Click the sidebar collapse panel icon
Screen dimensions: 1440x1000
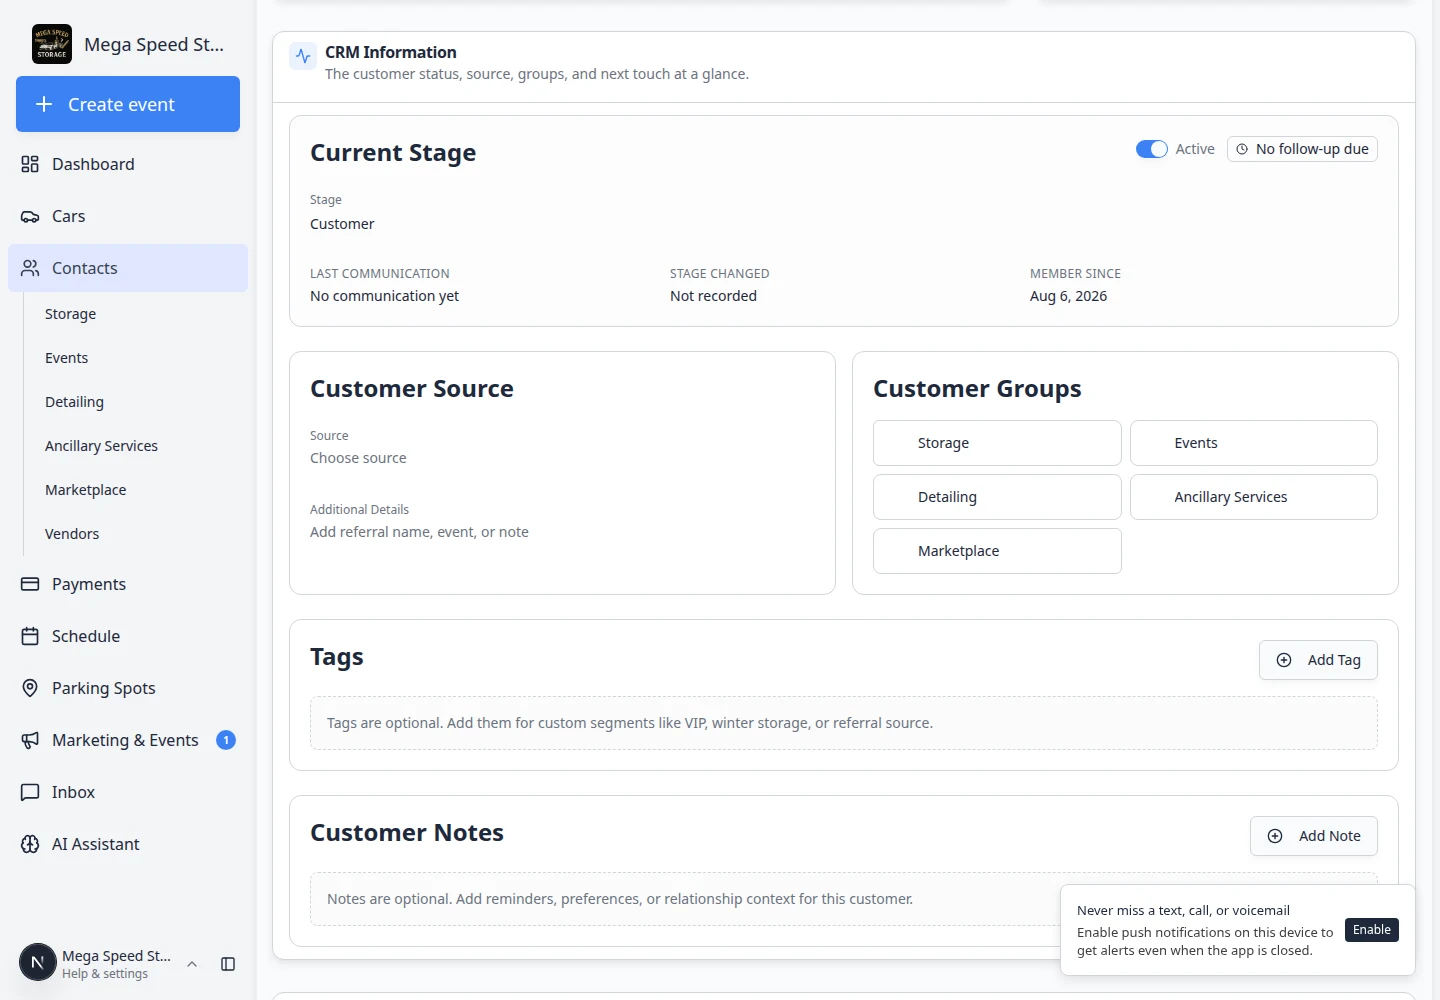coord(228,964)
